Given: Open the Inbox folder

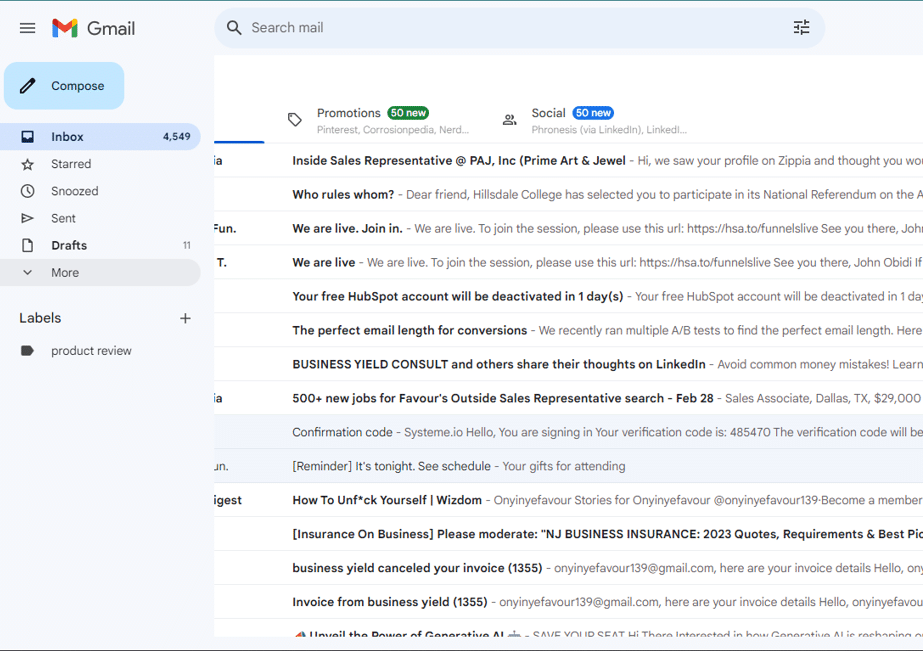Looking at the screenshot, I should point(68,137).
